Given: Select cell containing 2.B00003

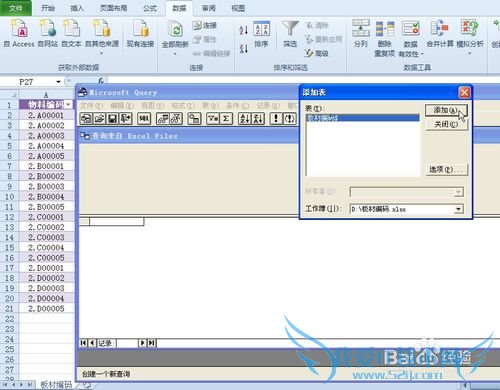Looking at the screenshot, I should point(46,186).
